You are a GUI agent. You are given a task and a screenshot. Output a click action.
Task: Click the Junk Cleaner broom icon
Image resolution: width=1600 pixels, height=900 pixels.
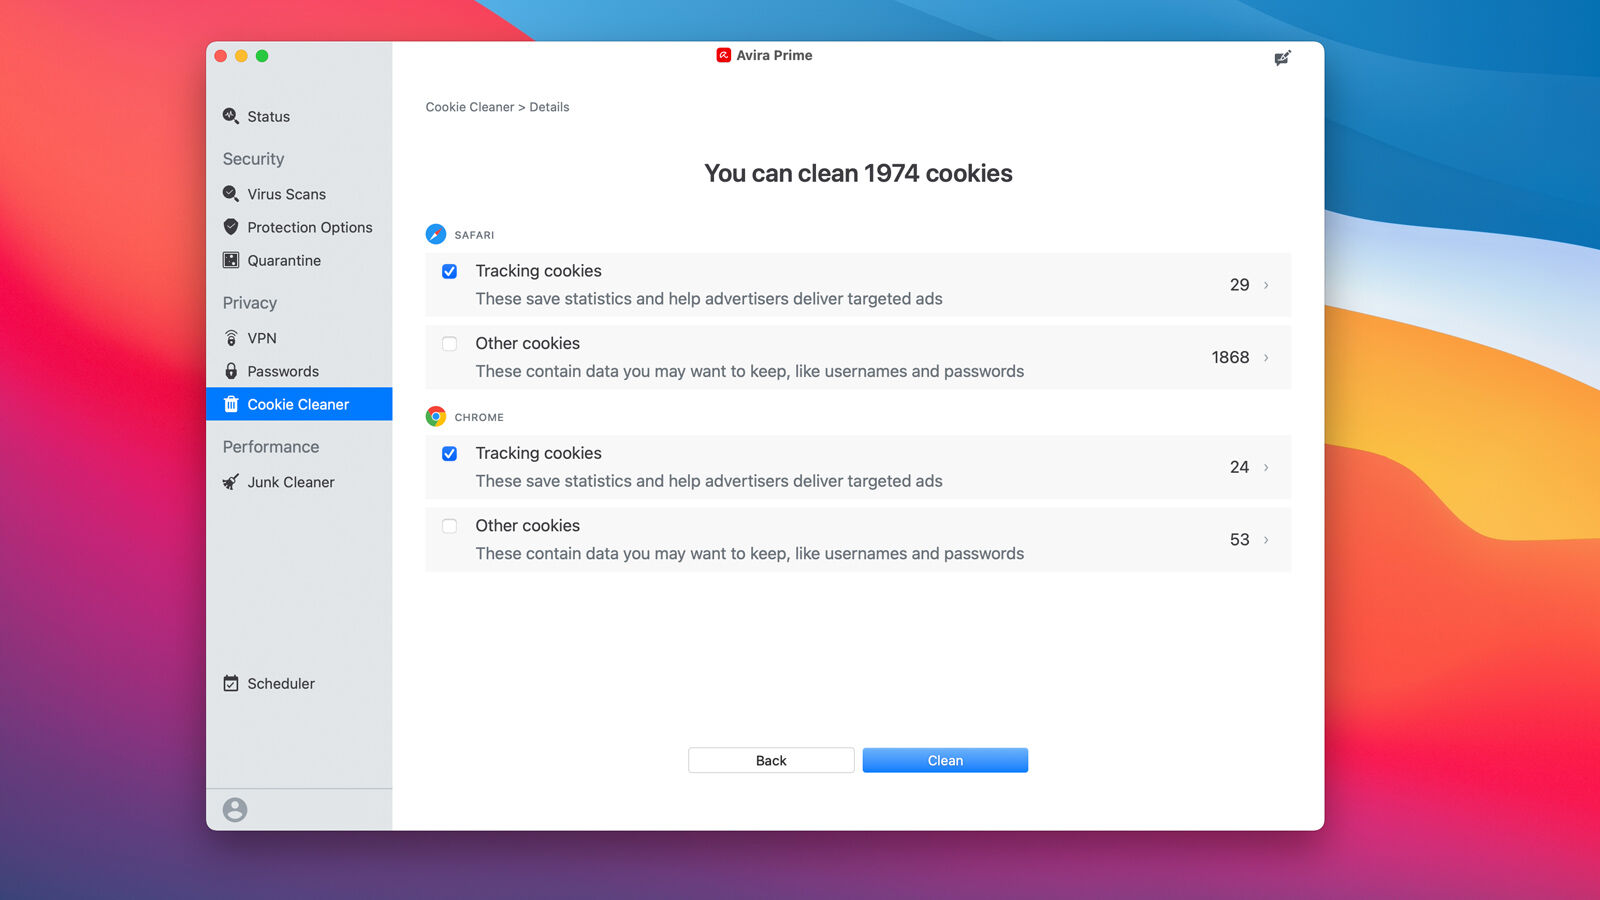point(231,482)
